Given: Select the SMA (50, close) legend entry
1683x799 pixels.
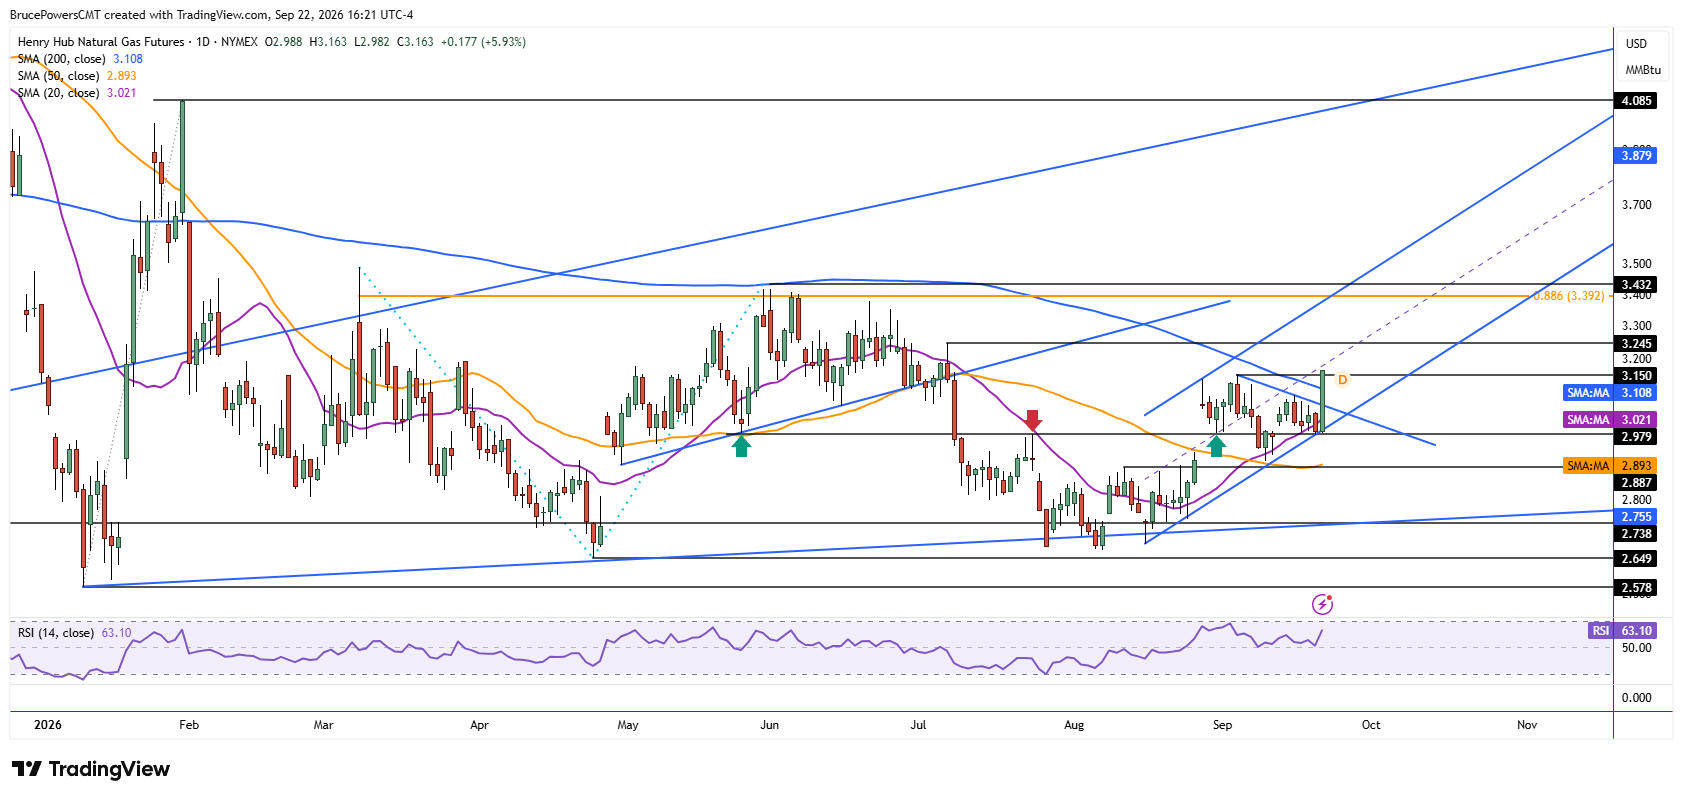Looking at the screenshot, I should [x=77, y=76].
